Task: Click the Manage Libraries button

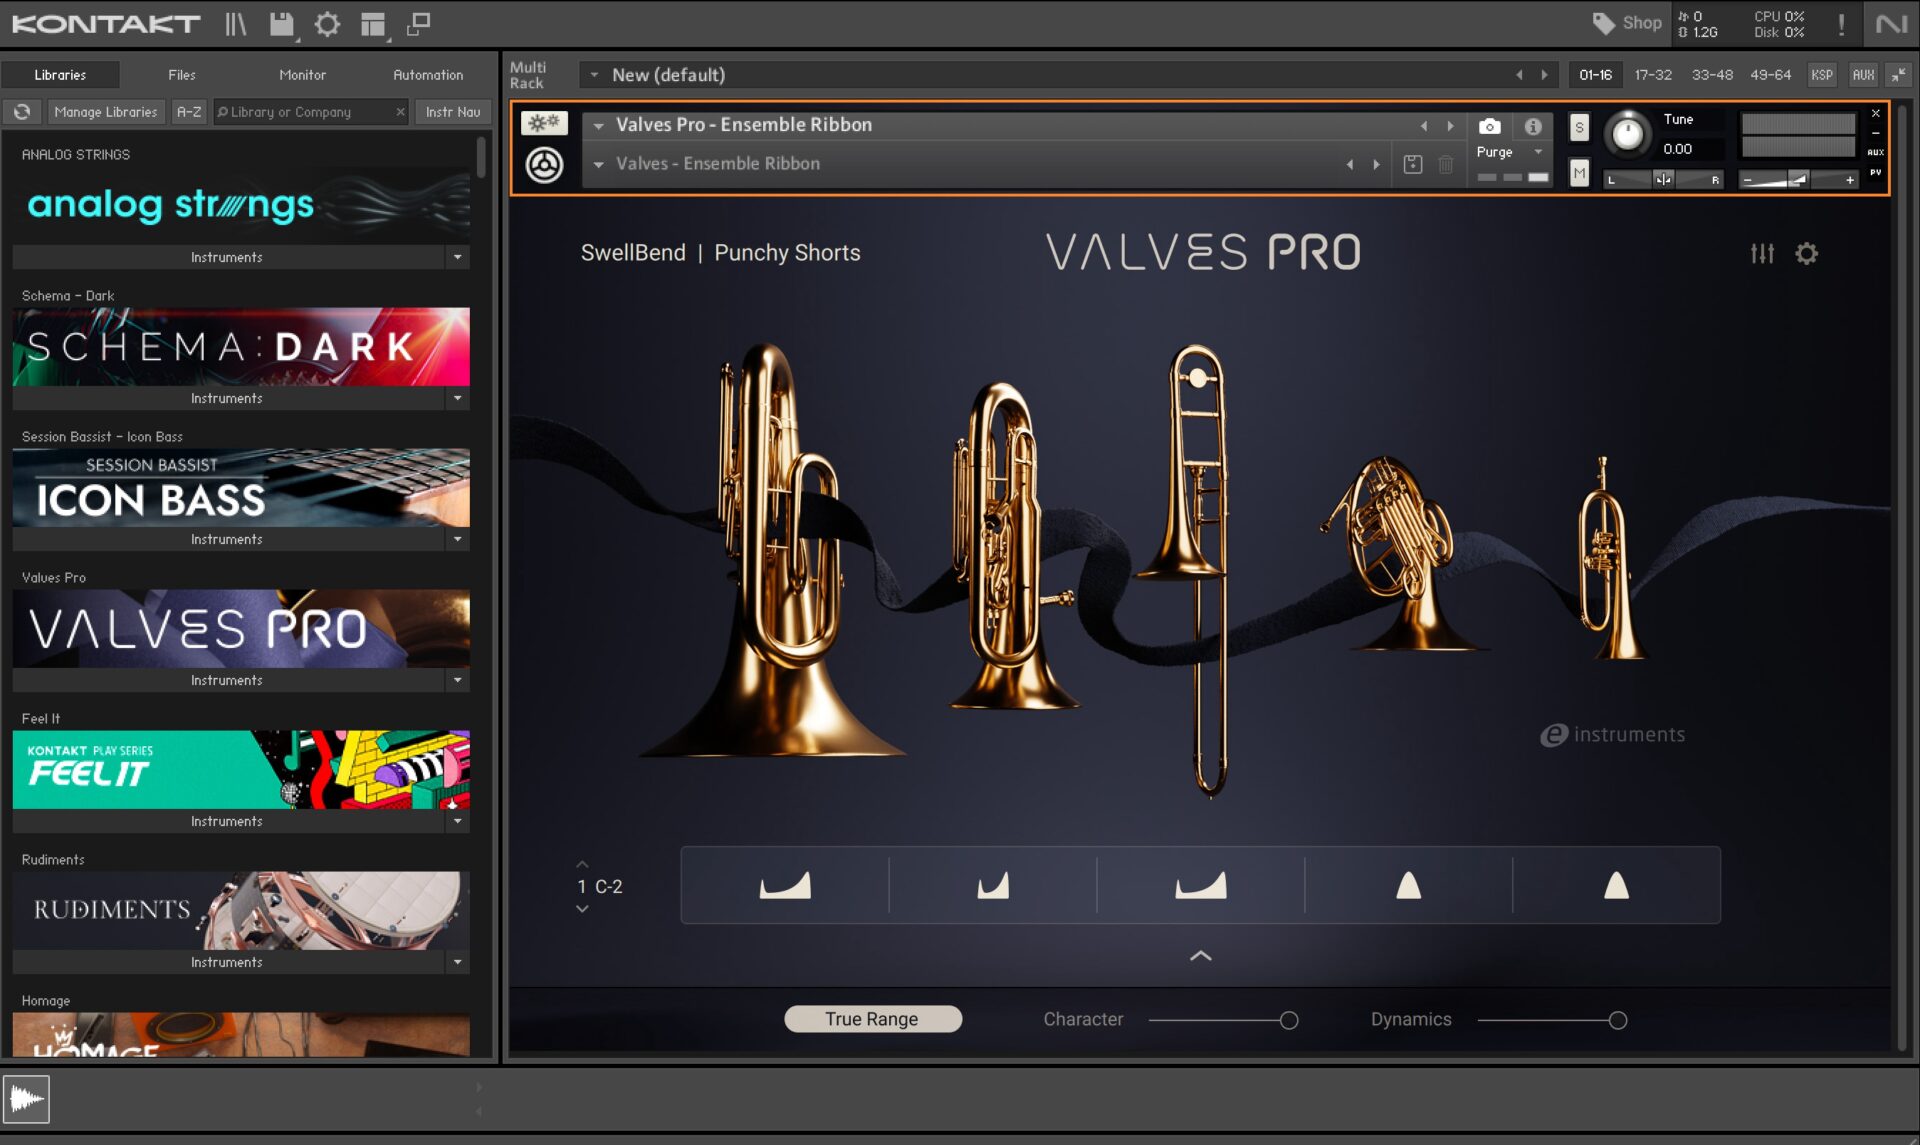Action: click(105, 111)
